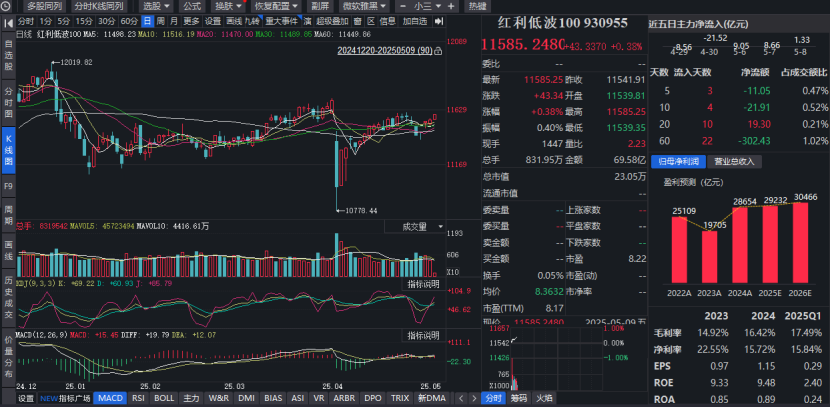Select the MACD indicator tab
The image size is (831, 407).
pos(111,398)
